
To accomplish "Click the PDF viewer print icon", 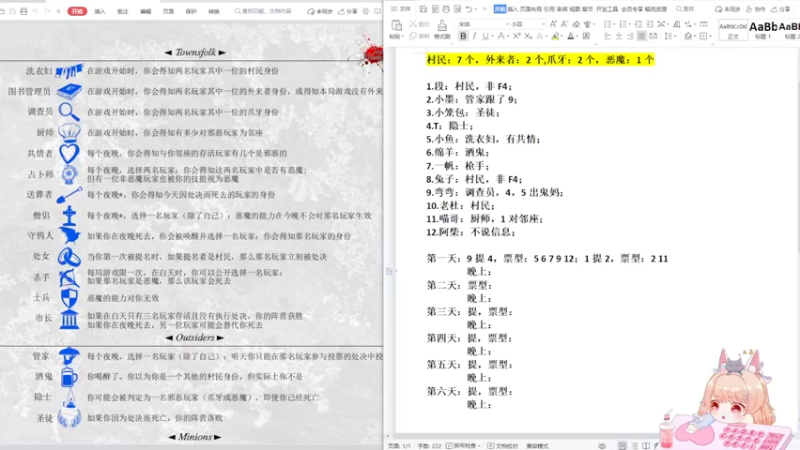I will pos(23,11).
